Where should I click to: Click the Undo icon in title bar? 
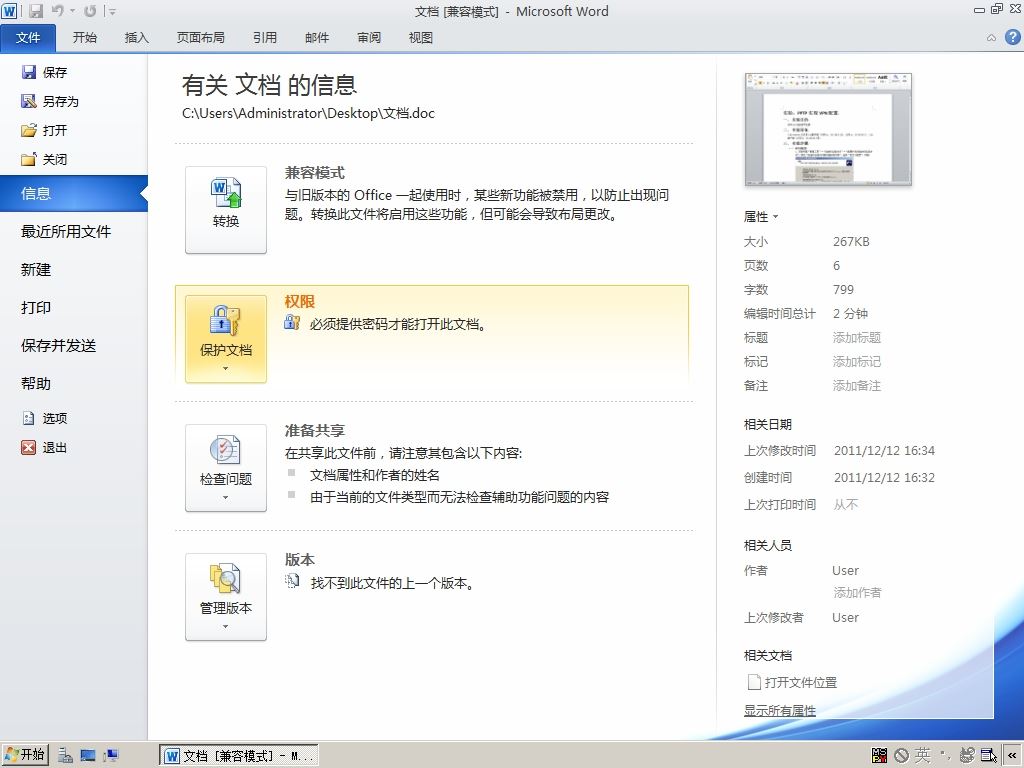(58, 10)
